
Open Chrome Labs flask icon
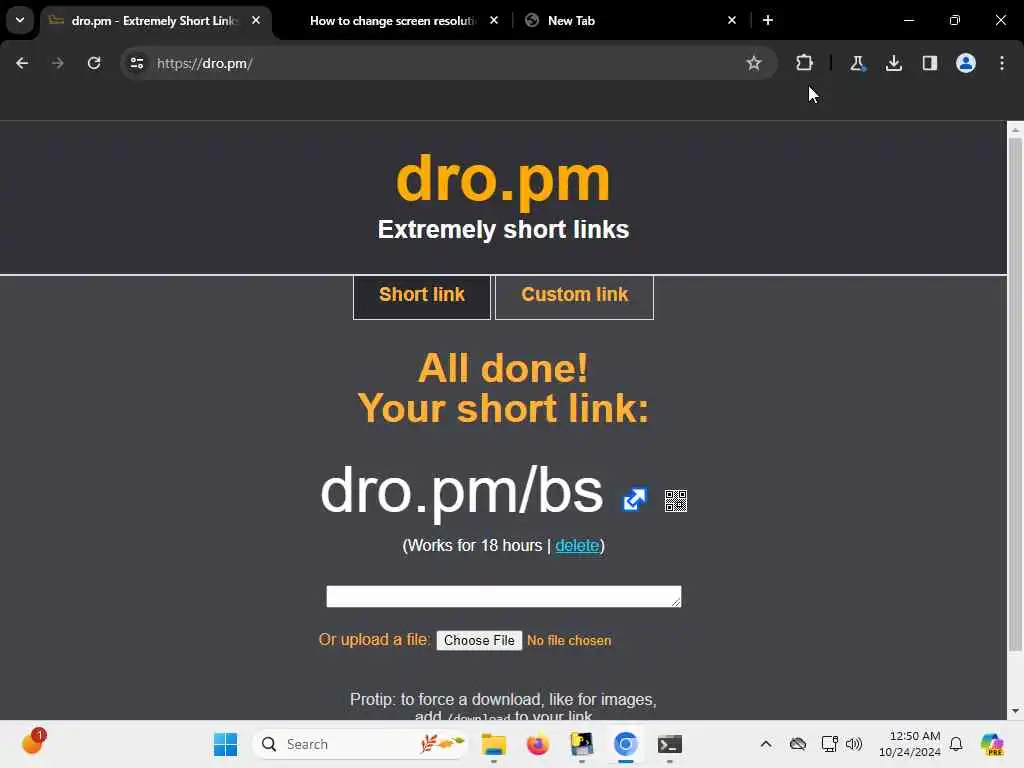coord(857,63)
